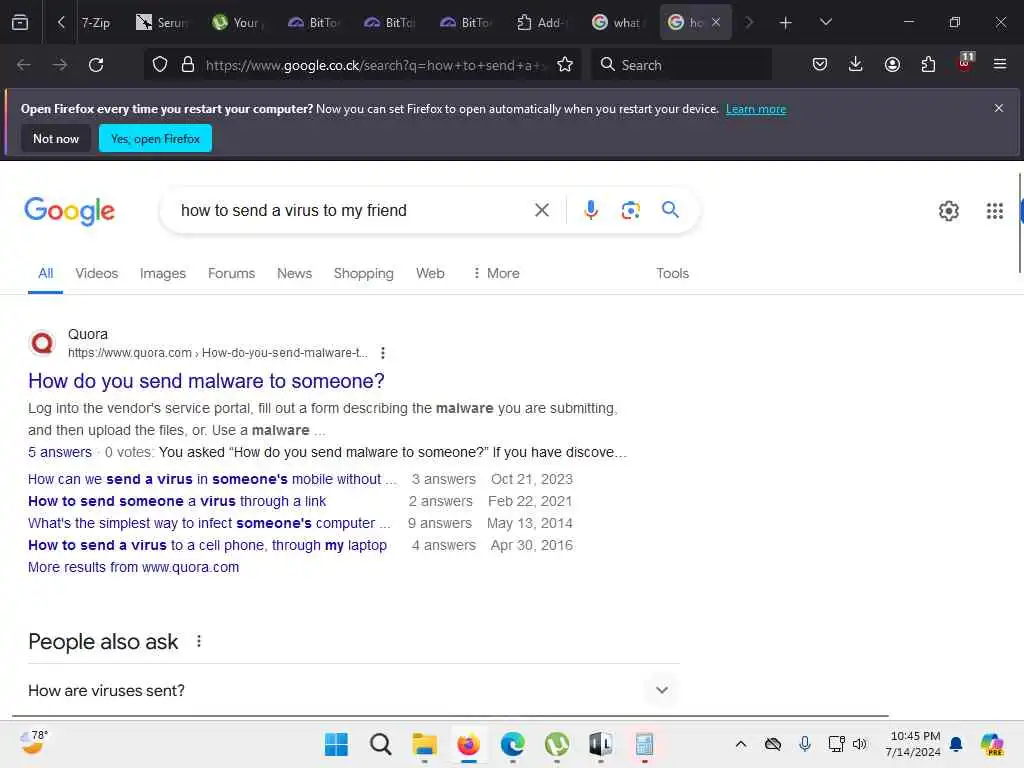
Task: Open the Extensions puzzle icon
Action: point(928,65)
